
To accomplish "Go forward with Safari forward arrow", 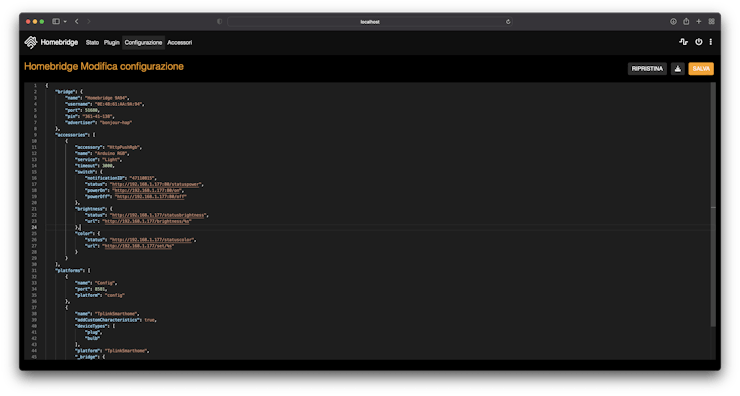I will 88,21.
